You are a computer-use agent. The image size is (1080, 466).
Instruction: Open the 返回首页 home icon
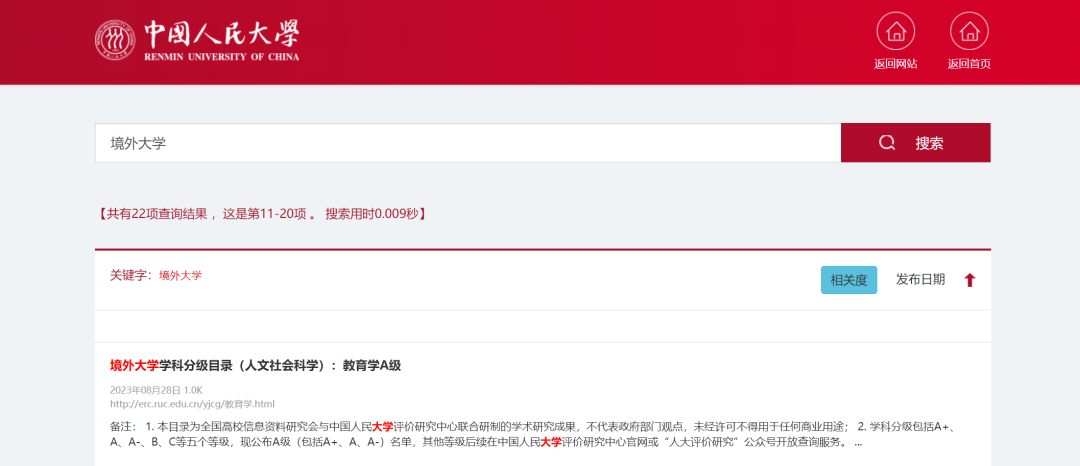click(969, 31)
